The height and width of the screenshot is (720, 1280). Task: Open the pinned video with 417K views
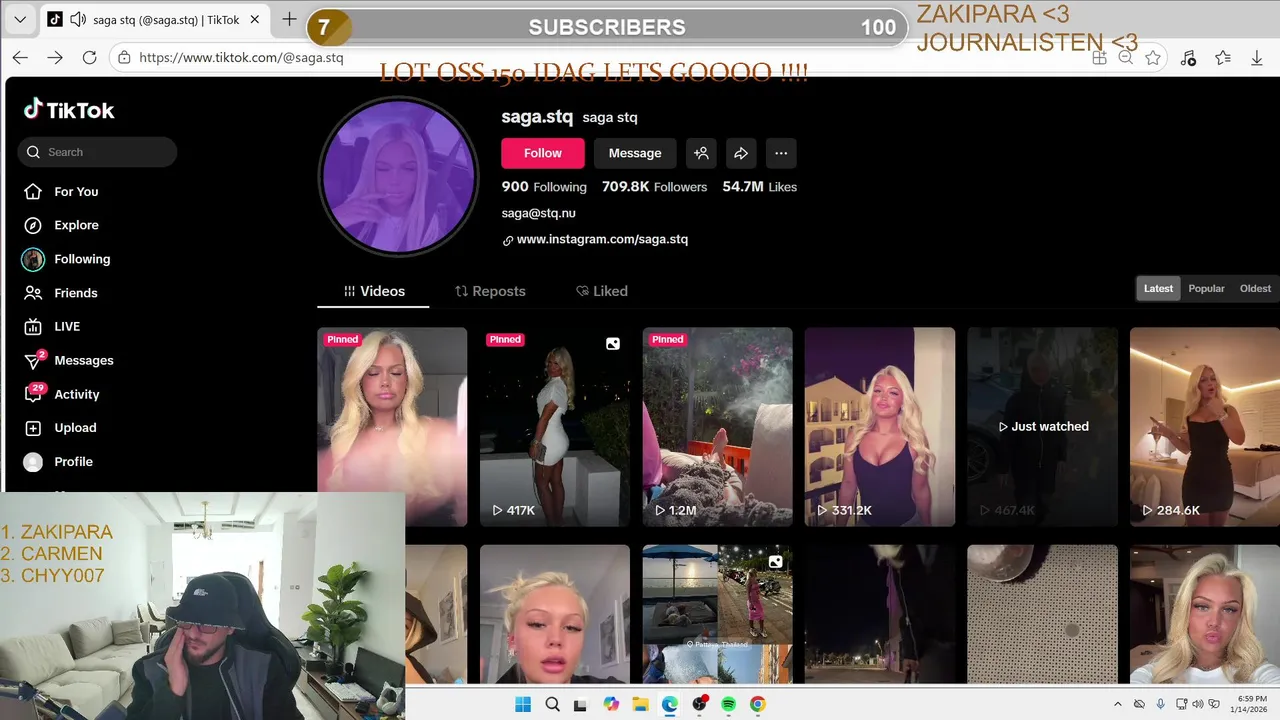tap(555, 427)
